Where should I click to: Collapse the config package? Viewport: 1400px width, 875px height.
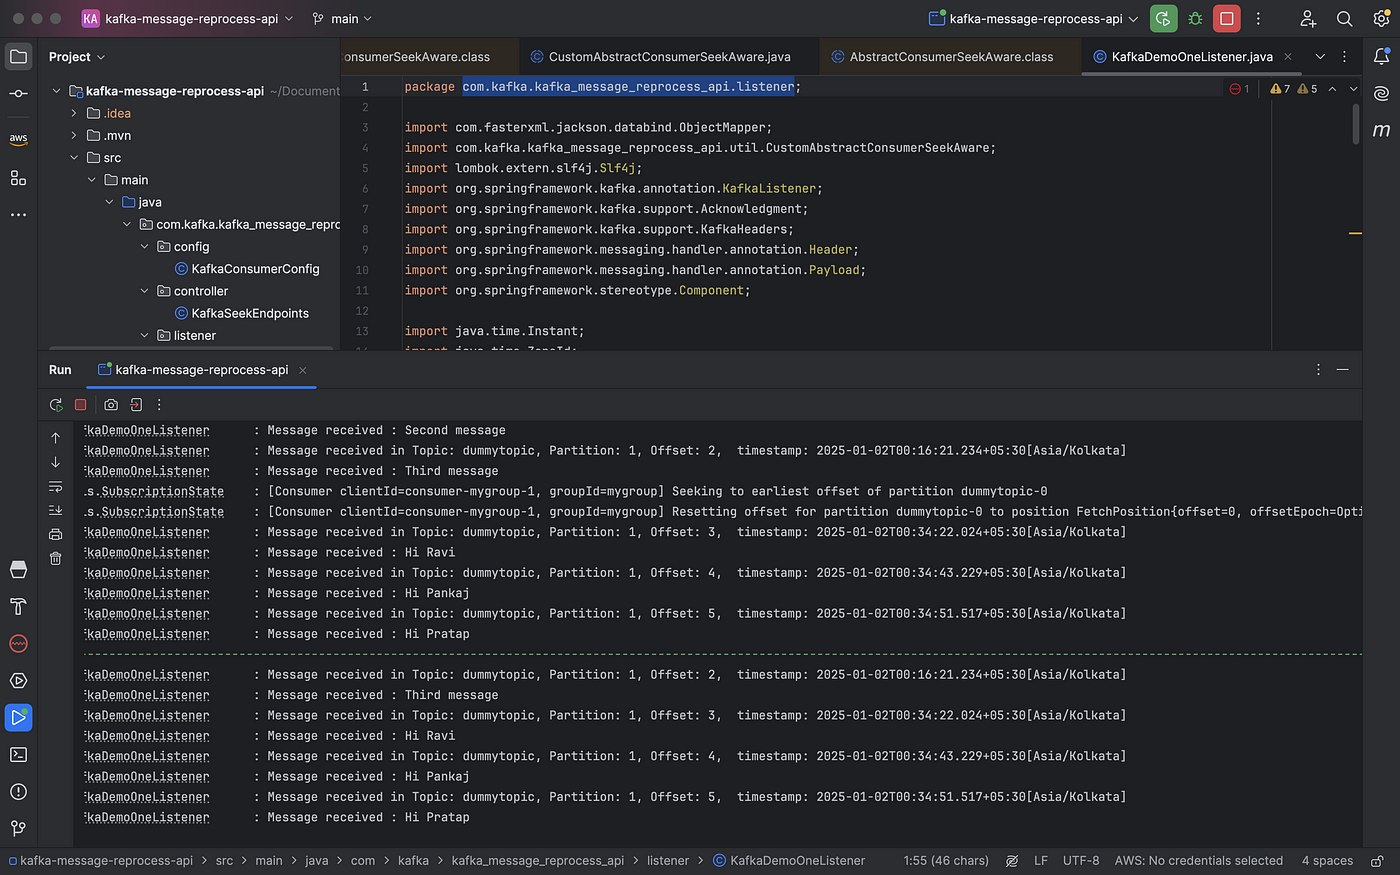[144, 246]
